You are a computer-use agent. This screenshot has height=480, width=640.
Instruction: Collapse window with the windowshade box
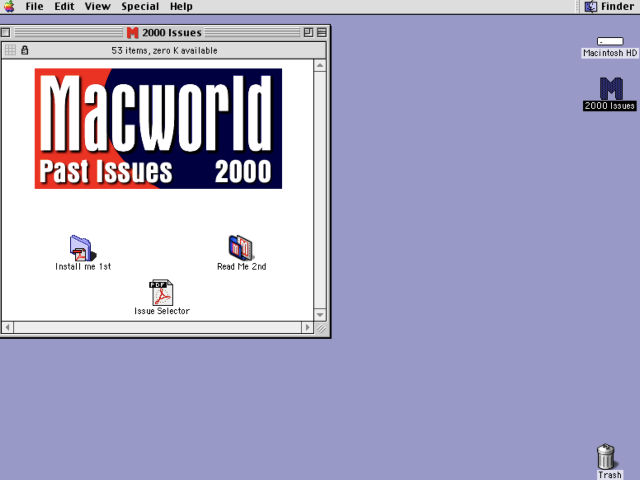(322, 33)
